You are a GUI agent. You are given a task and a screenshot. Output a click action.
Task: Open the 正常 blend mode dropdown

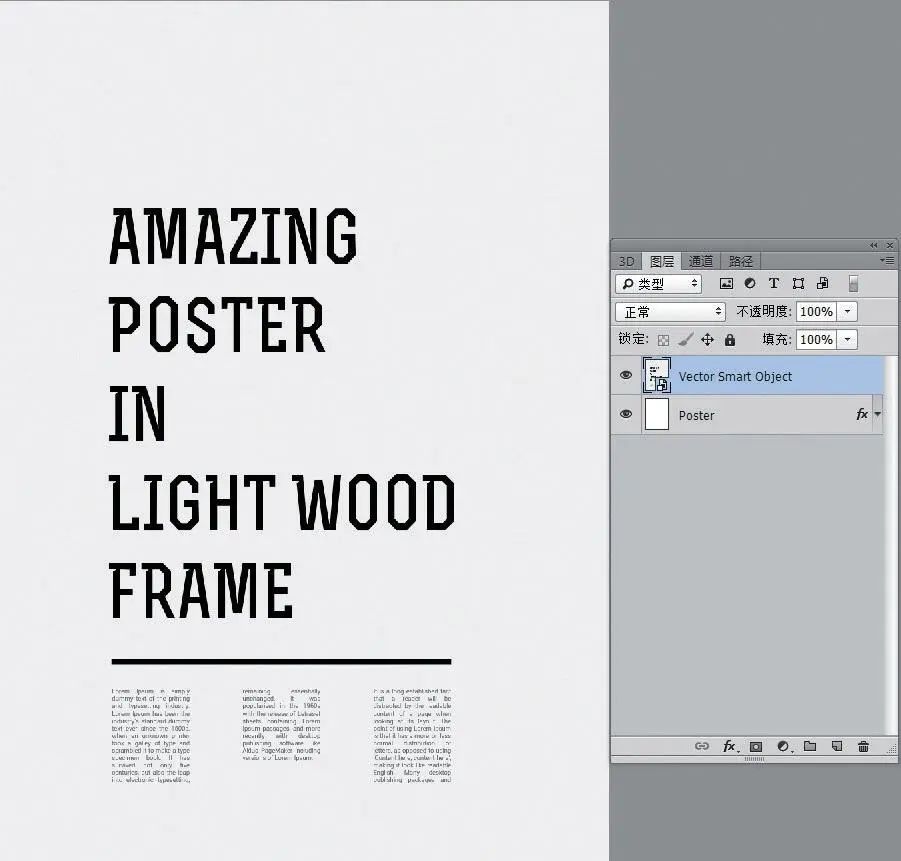click(670, 312)
